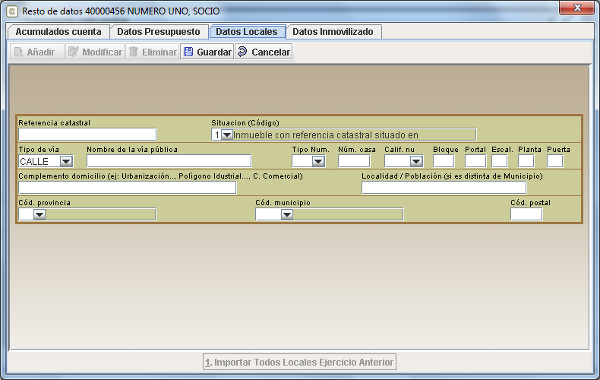The width and height of the screenshot is (600, 380).
Task: Expand the Cód. municipio dropdown
Action: point(287,214)
